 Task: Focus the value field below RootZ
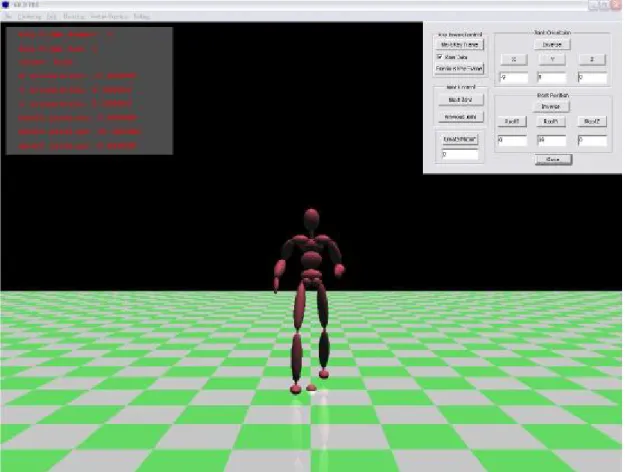pos(592,140)
